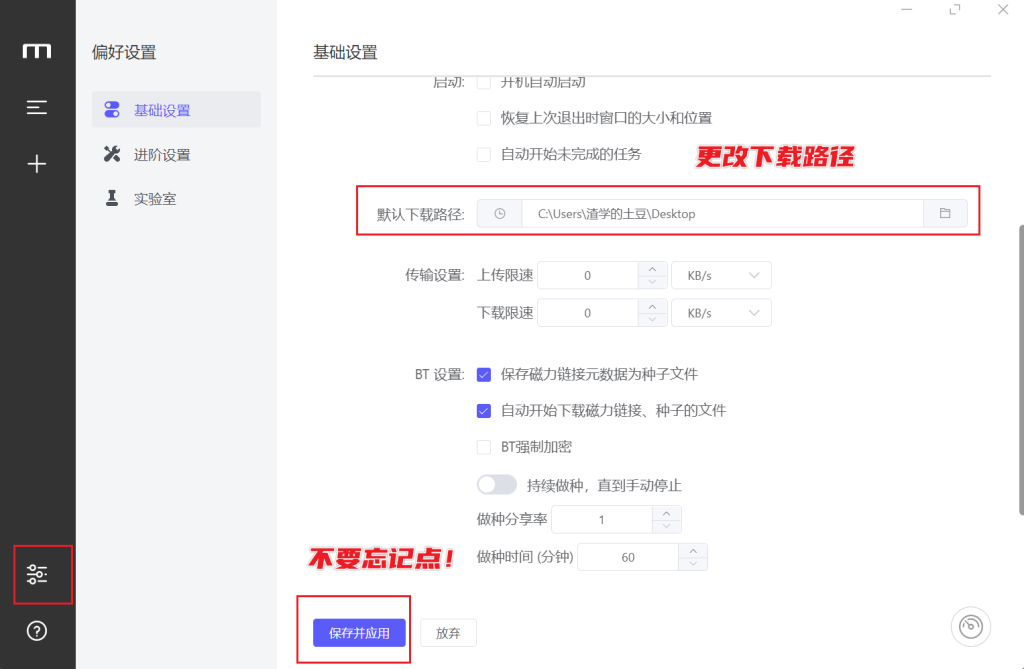Open download path history via clock icon

(499, 213)
